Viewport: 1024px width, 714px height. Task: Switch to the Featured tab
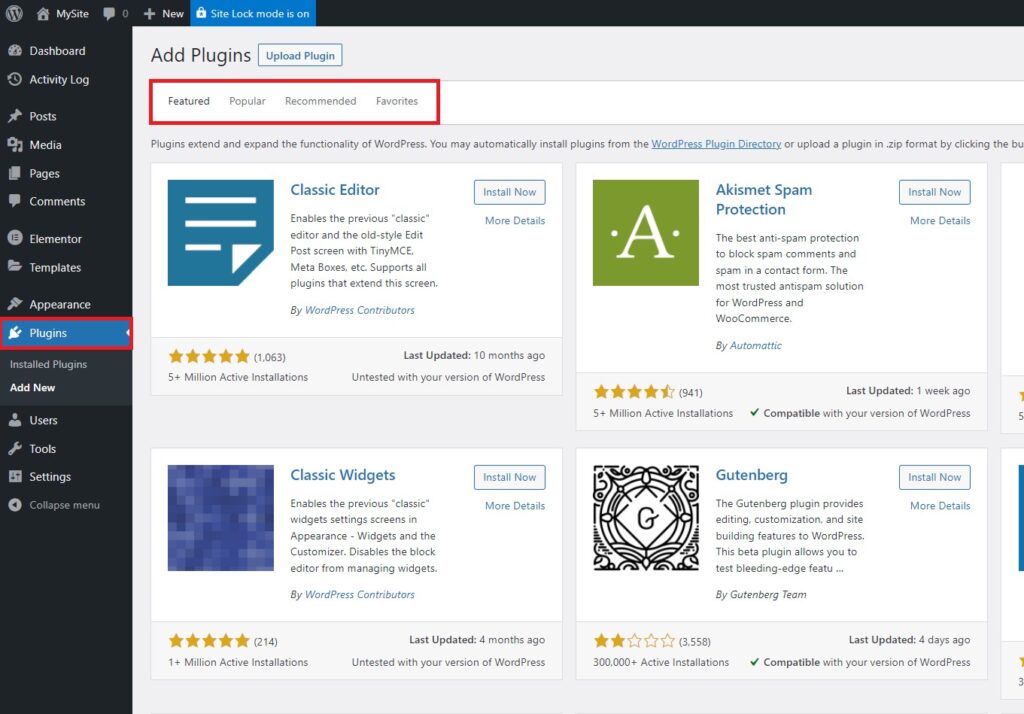189,101
